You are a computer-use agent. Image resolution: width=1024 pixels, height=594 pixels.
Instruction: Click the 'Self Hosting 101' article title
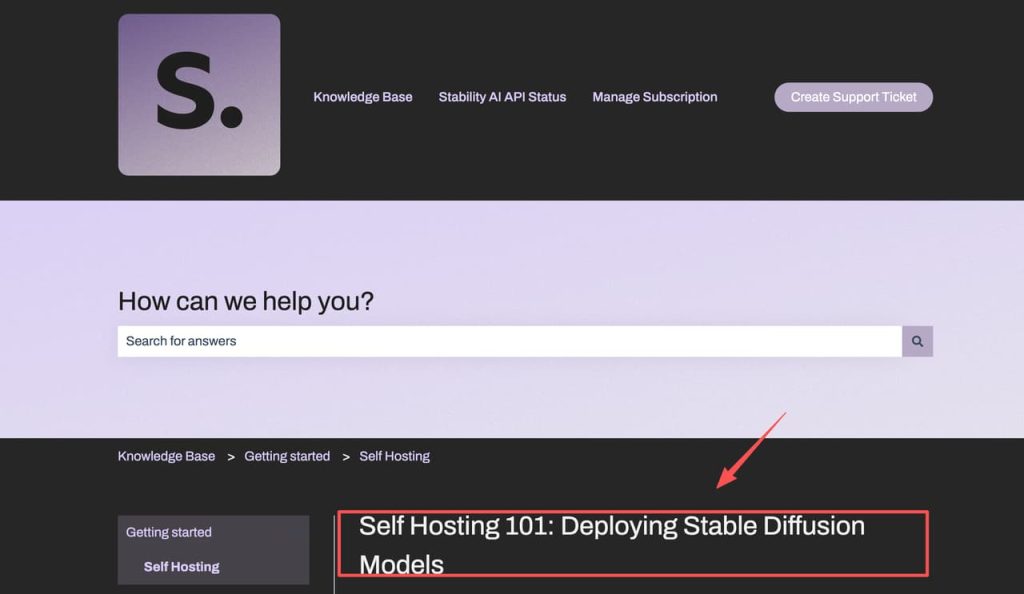click(x=611, y=545)
